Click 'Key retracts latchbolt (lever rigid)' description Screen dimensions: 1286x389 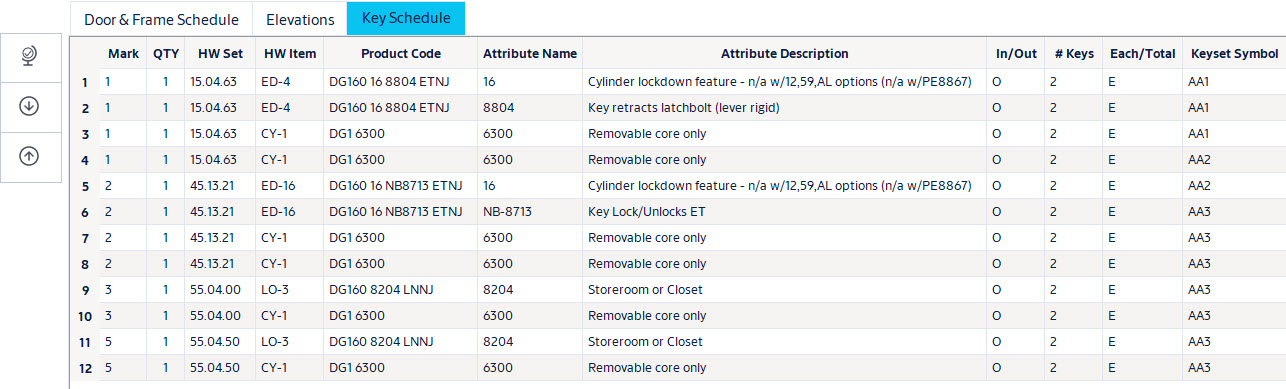pos(683,108)
